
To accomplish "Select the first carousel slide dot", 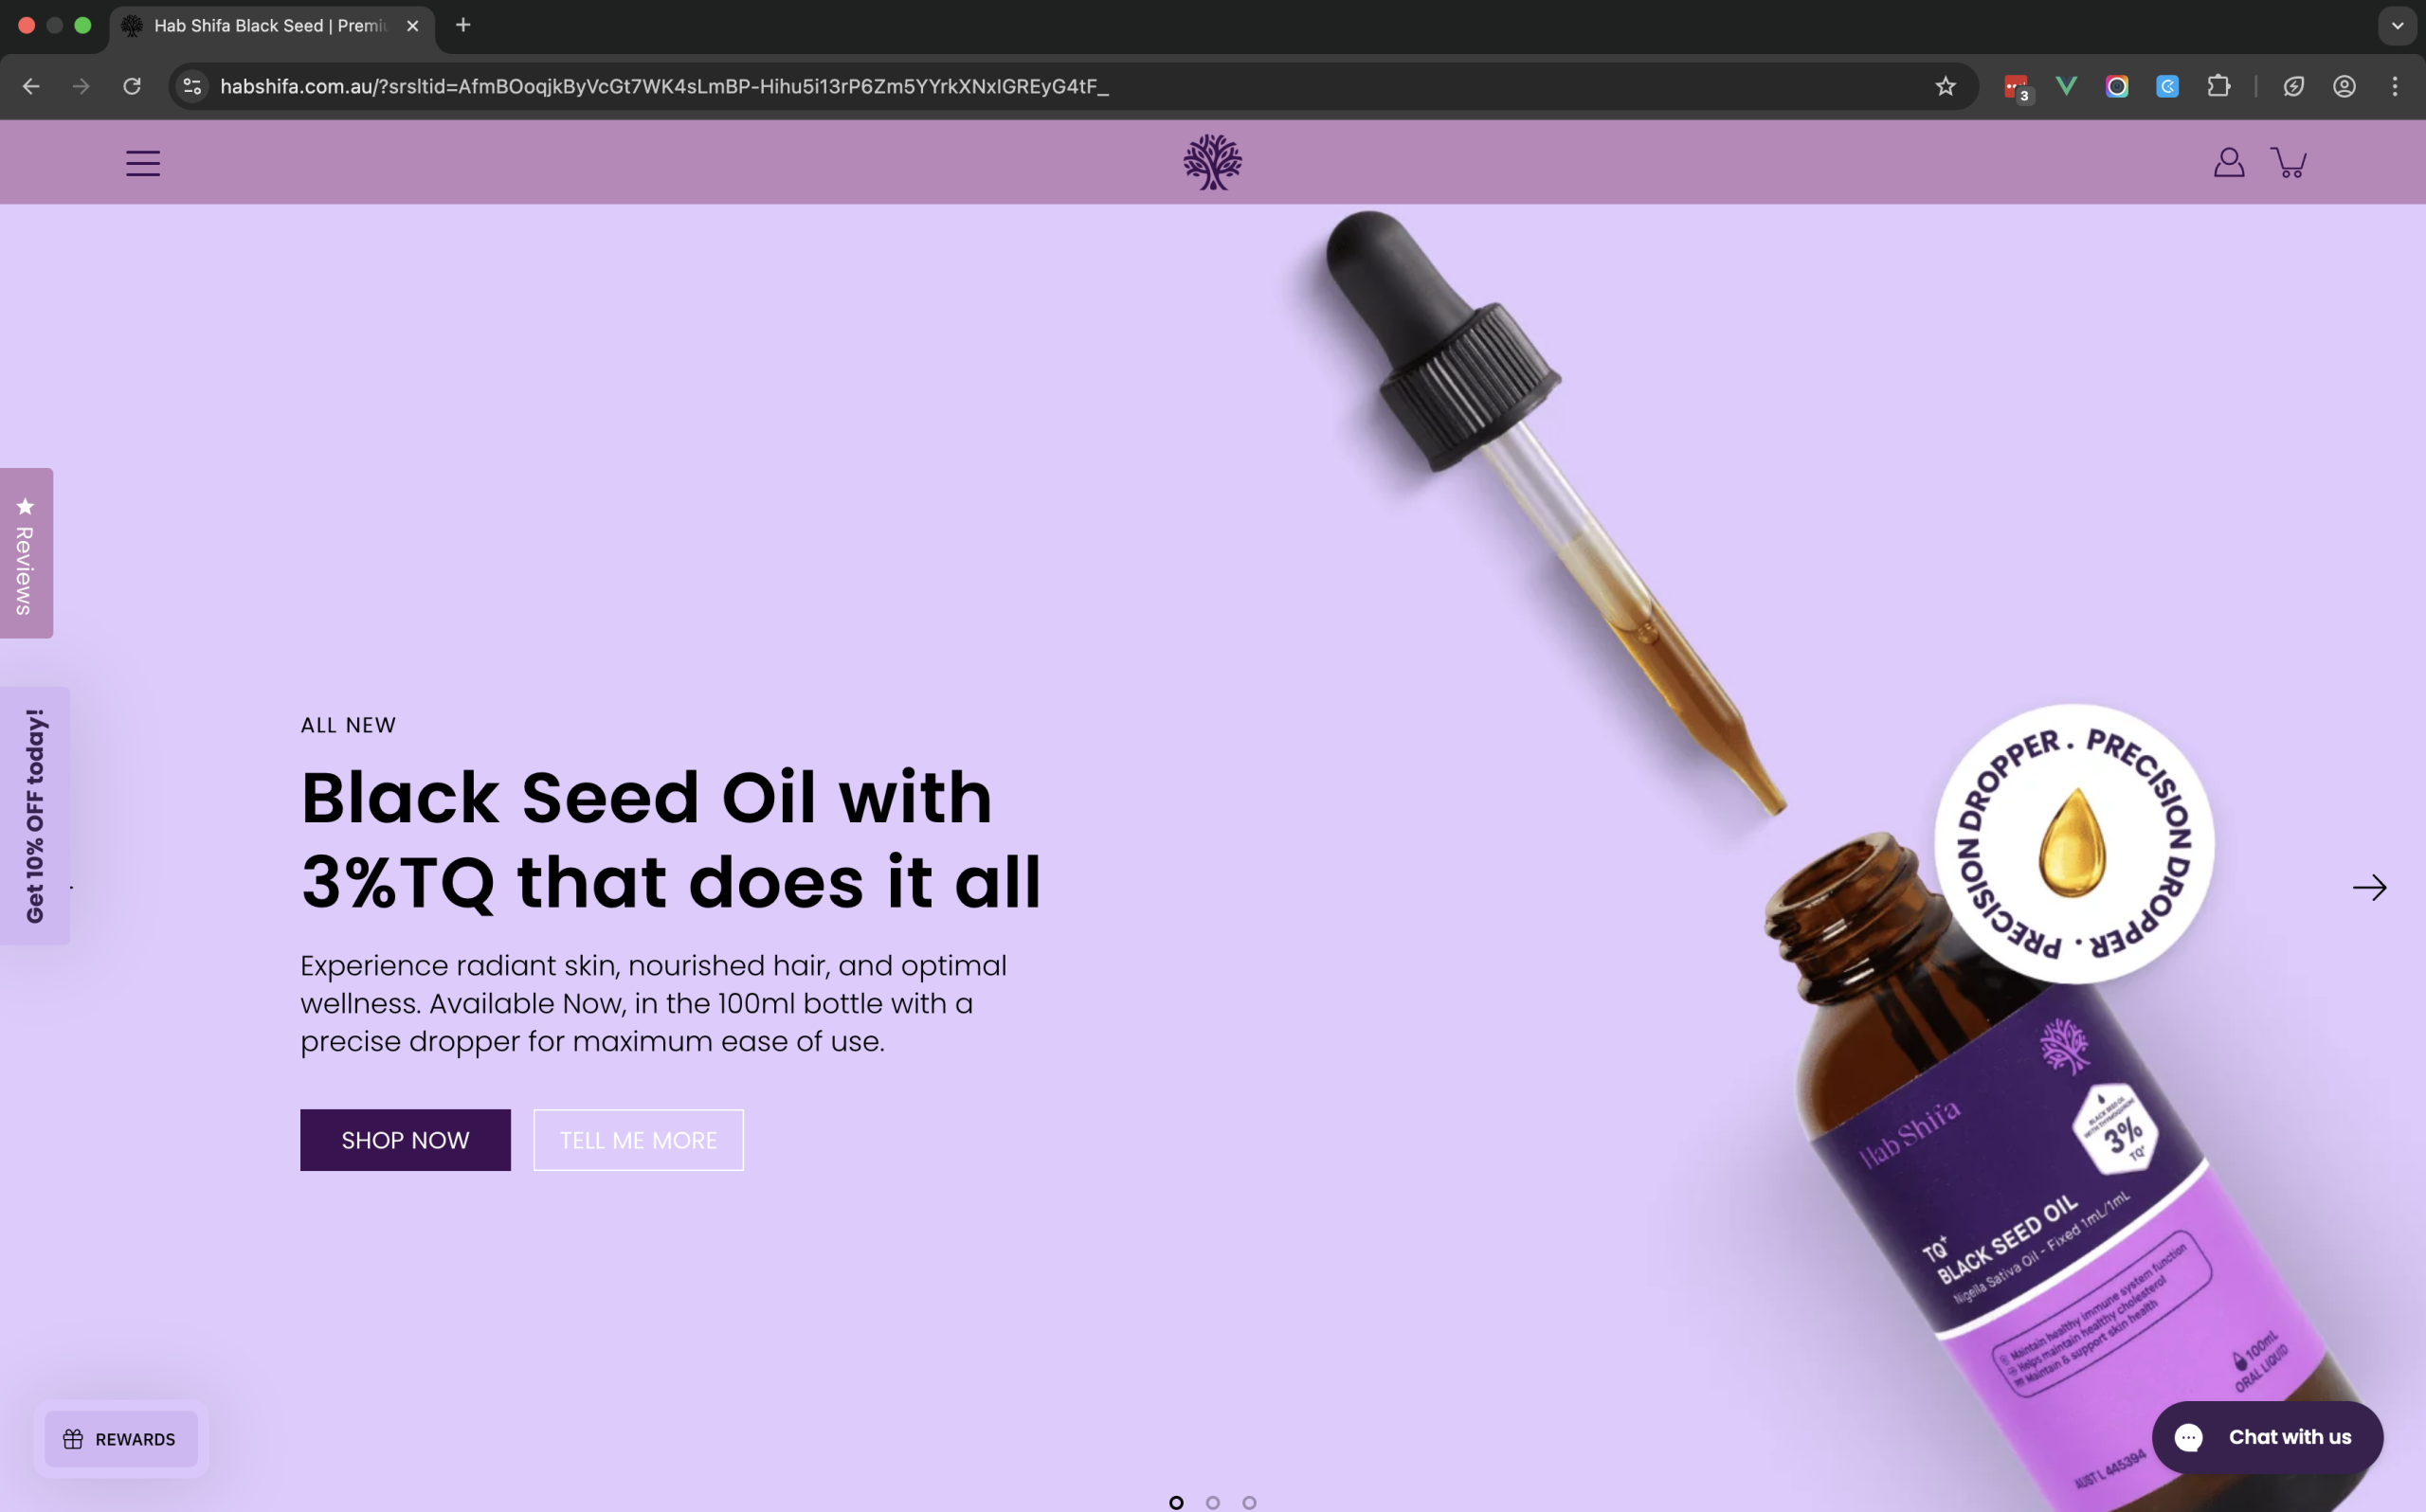I will 1176,1502.
